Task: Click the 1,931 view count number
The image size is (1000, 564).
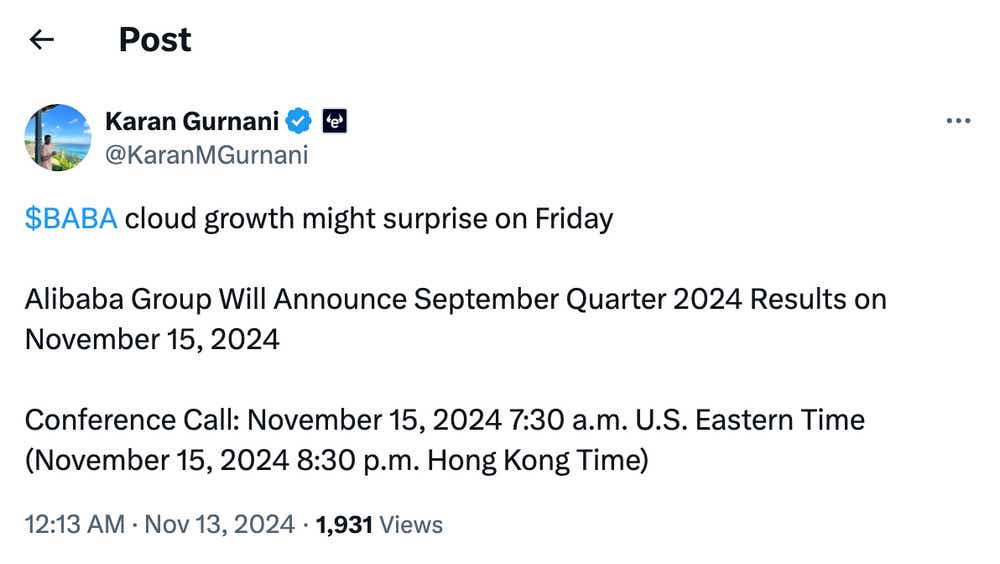Action: [345, 524]
